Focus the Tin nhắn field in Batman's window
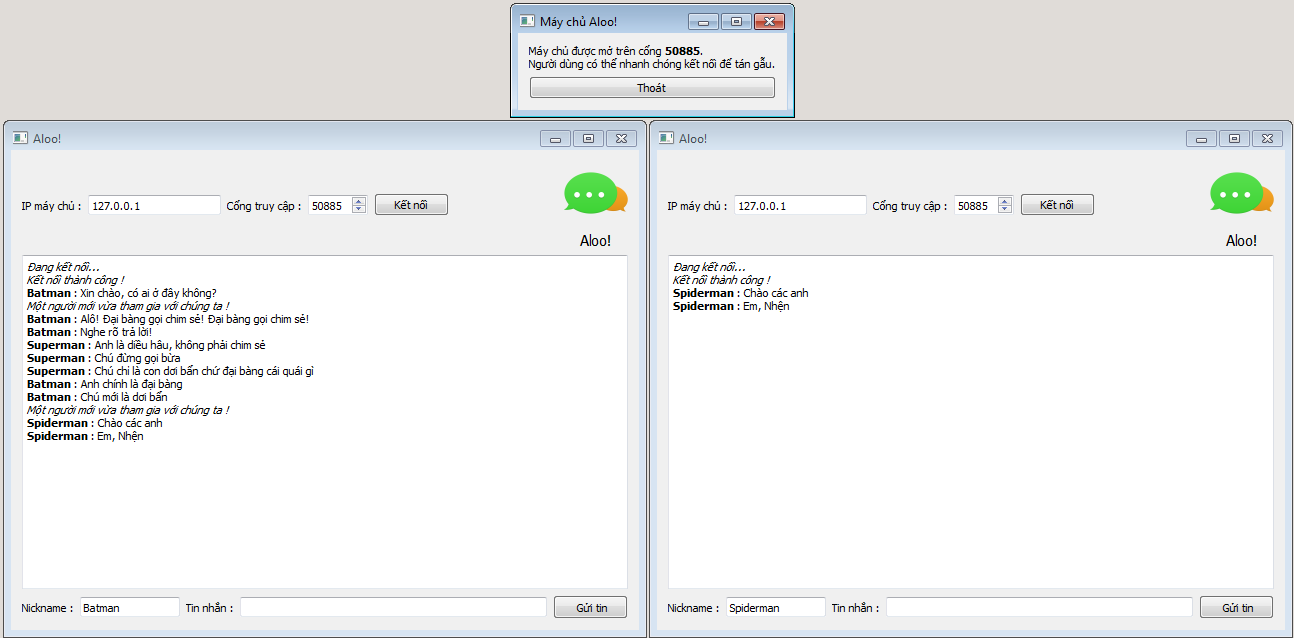Image resolution: width=1294 pixels, height=638 pixels. [394, 607]
